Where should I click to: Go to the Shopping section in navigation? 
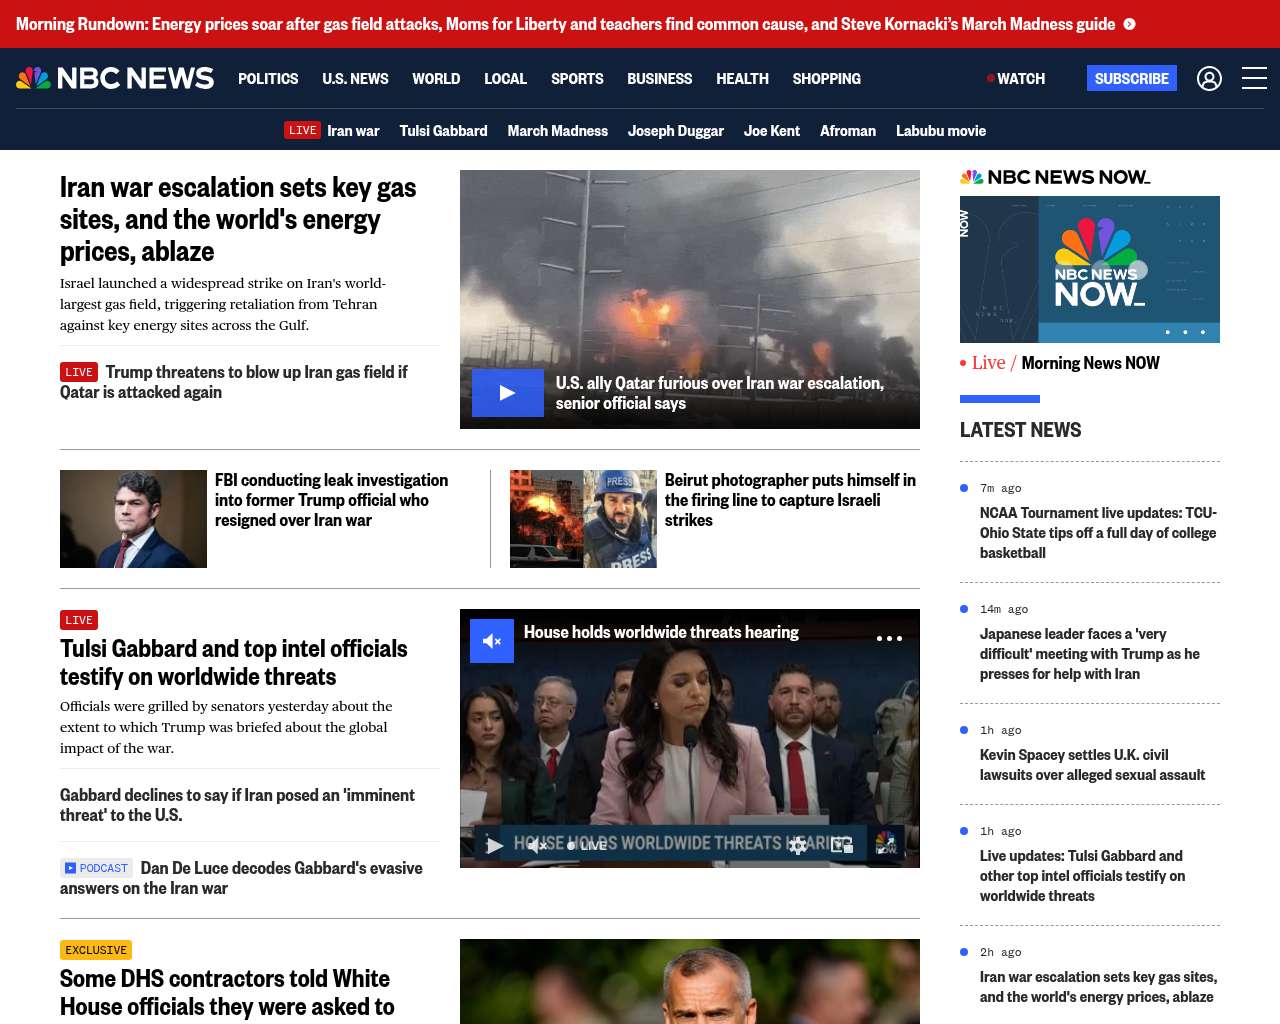(x=826, y=78)
